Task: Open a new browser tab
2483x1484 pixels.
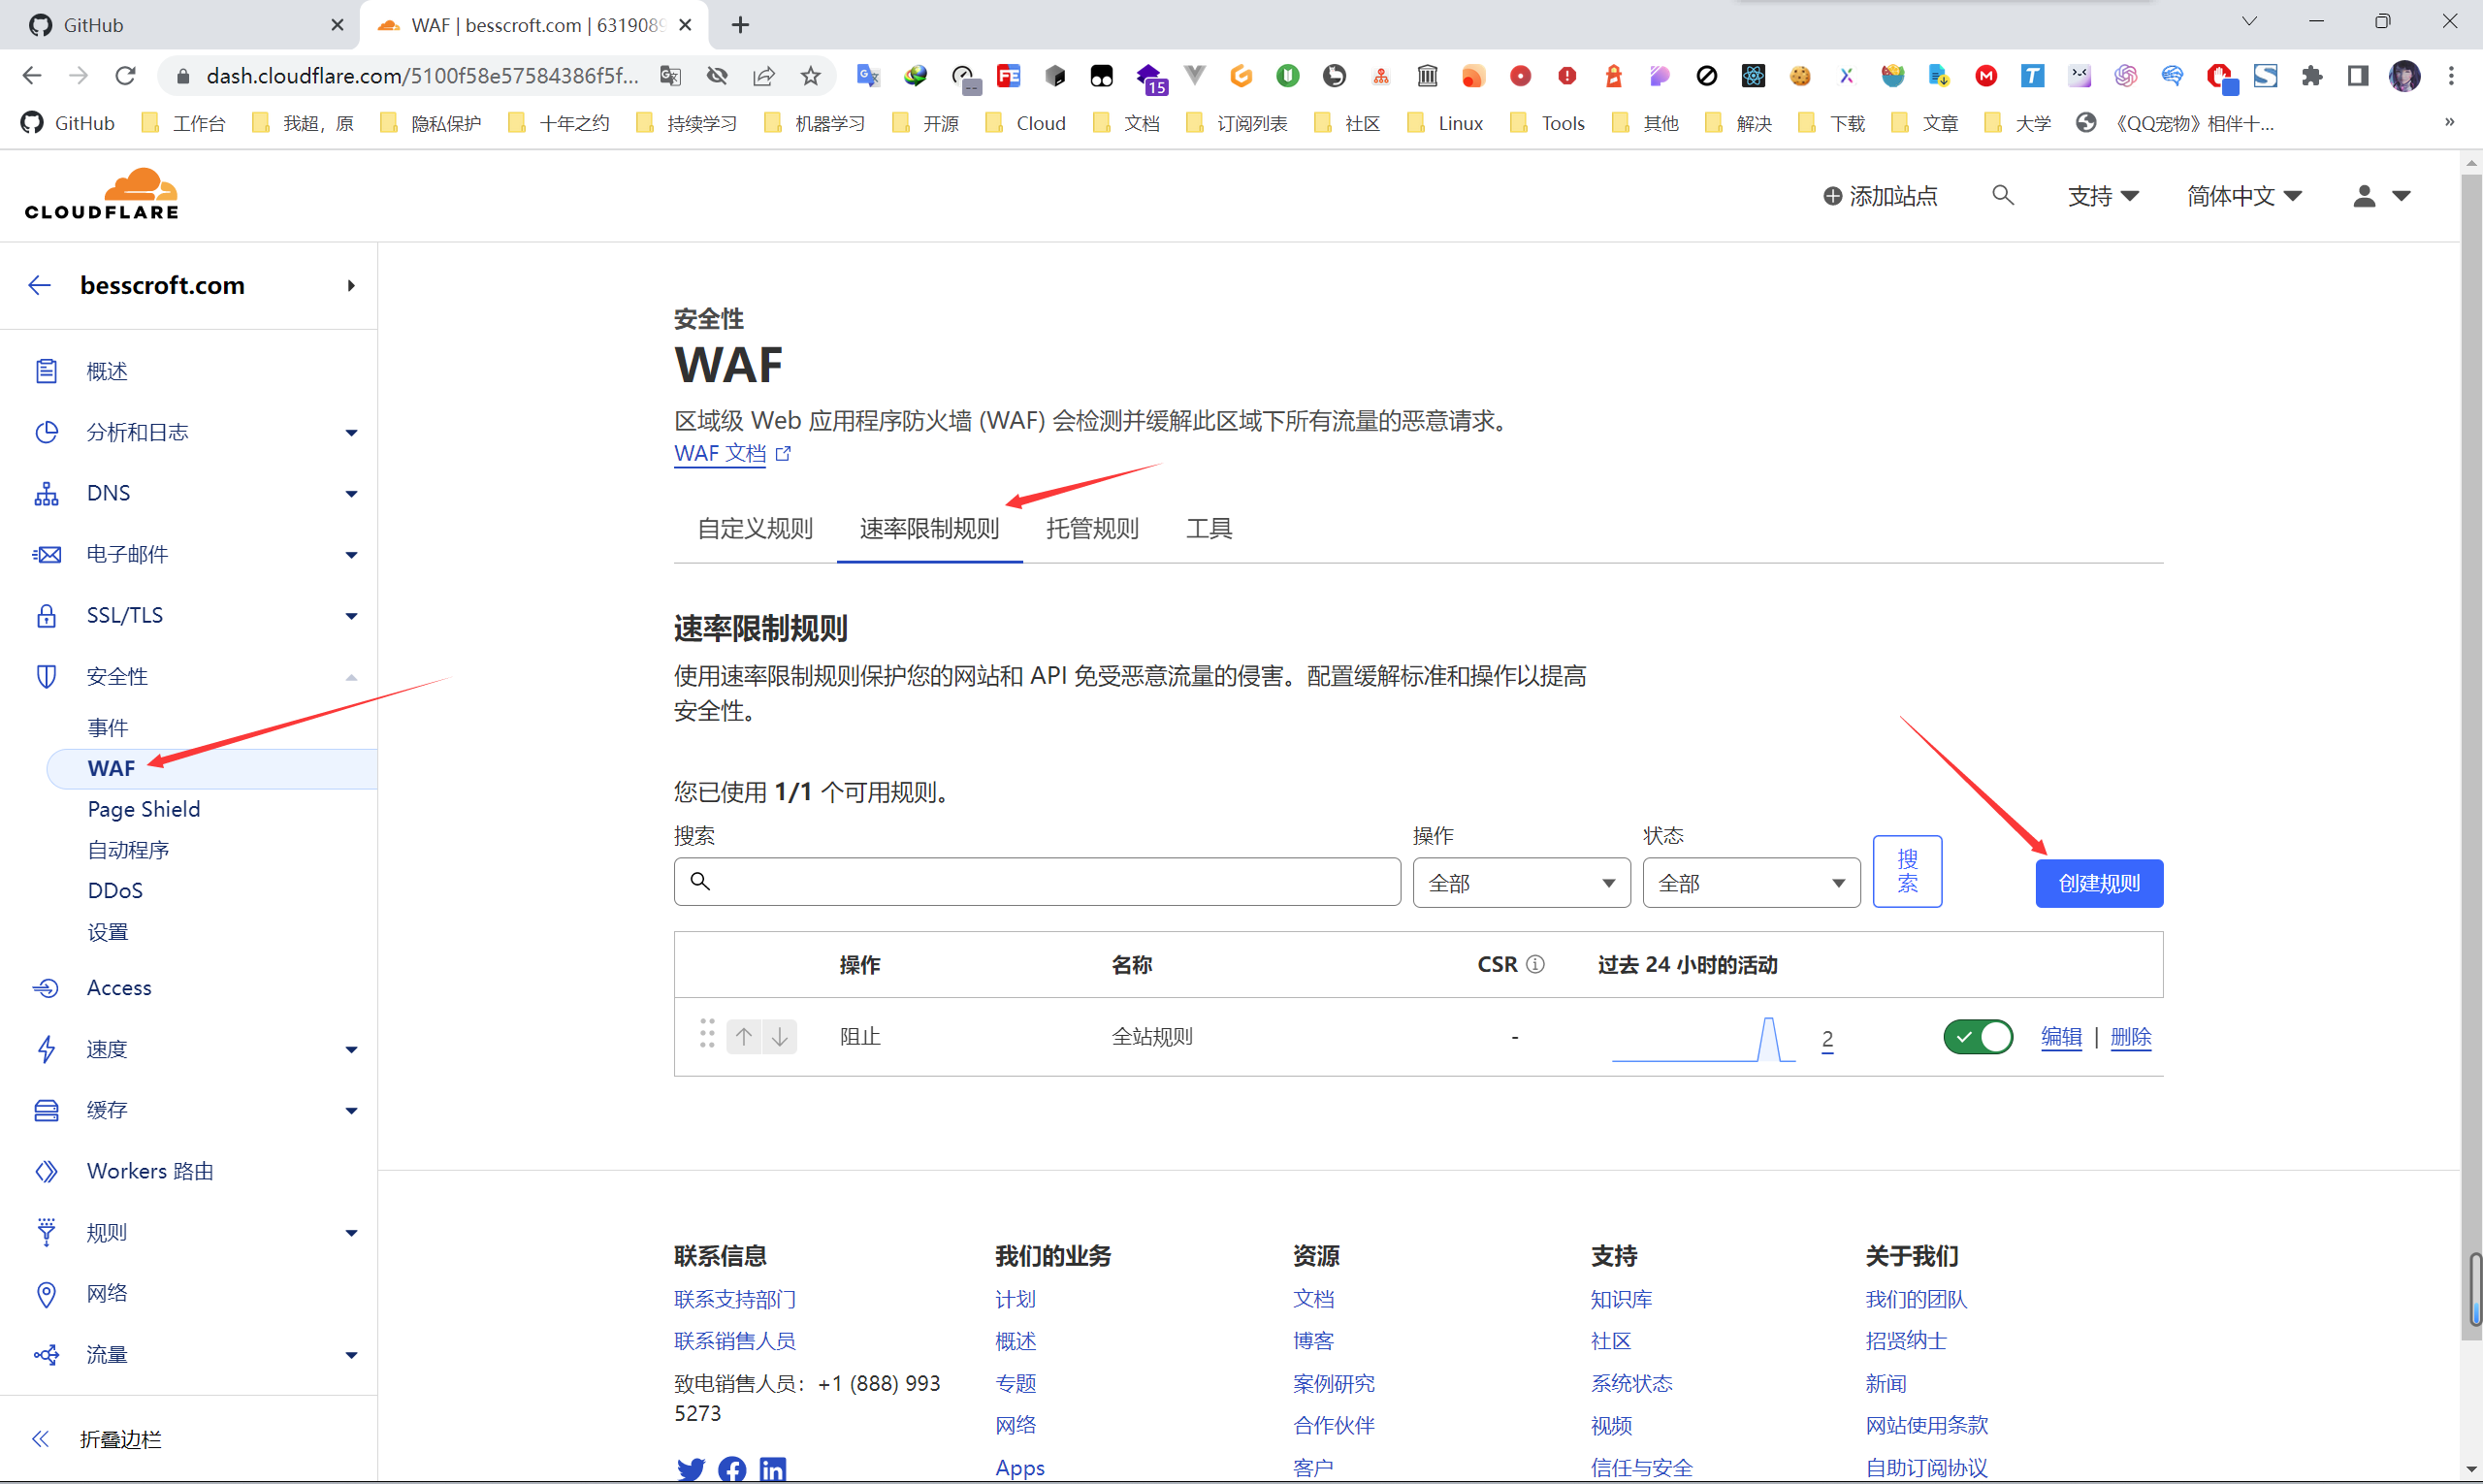Action: [740, 25]
